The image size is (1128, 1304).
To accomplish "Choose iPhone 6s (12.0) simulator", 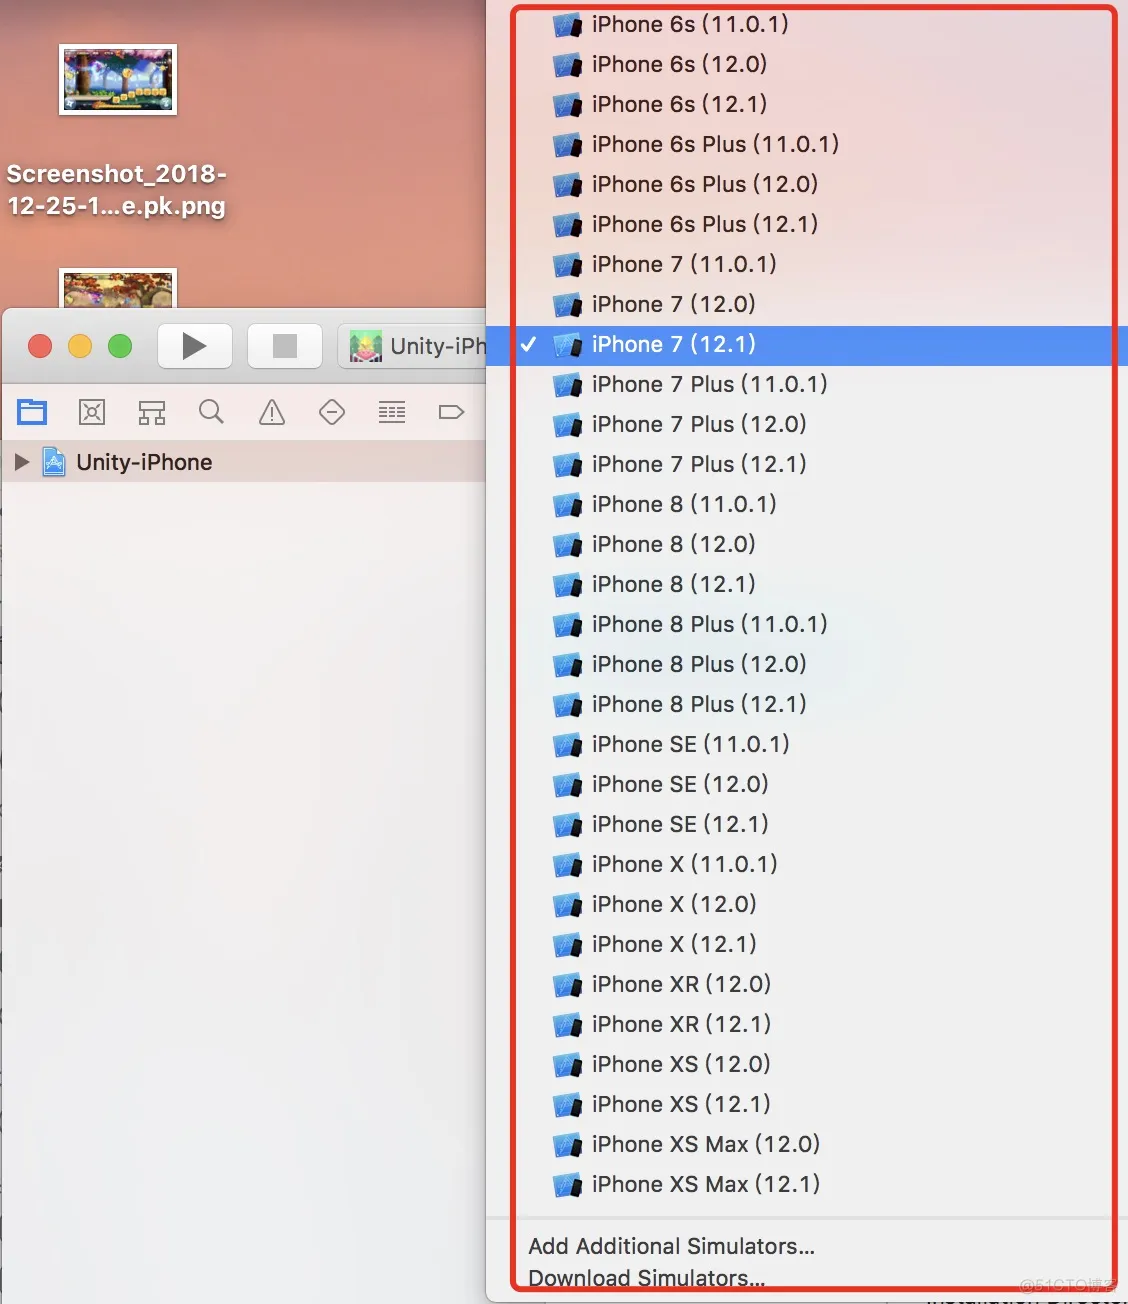I will point(807,64).
